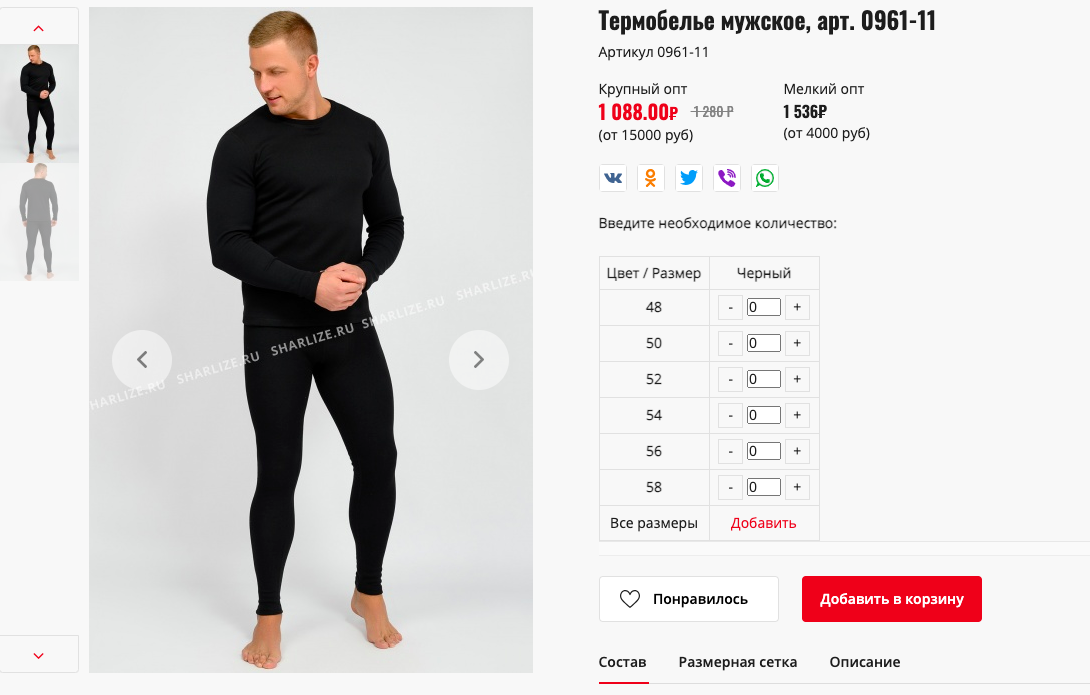Share the product on Twitter
Viewport: 1090px width, 695px height.
coord(689,178)
